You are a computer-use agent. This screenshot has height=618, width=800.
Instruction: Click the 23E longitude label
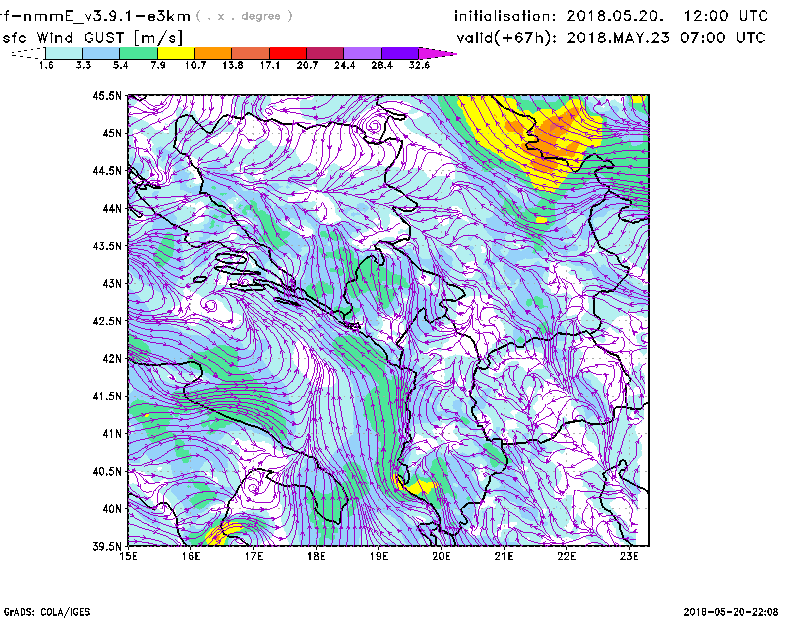pos(629,556)
